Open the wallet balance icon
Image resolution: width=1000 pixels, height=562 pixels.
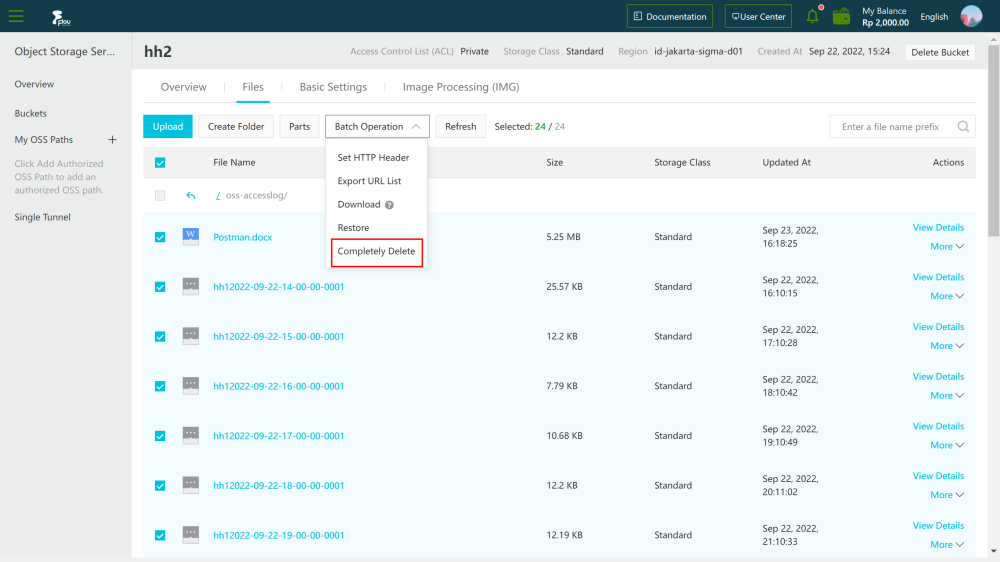tap(841, 16)
